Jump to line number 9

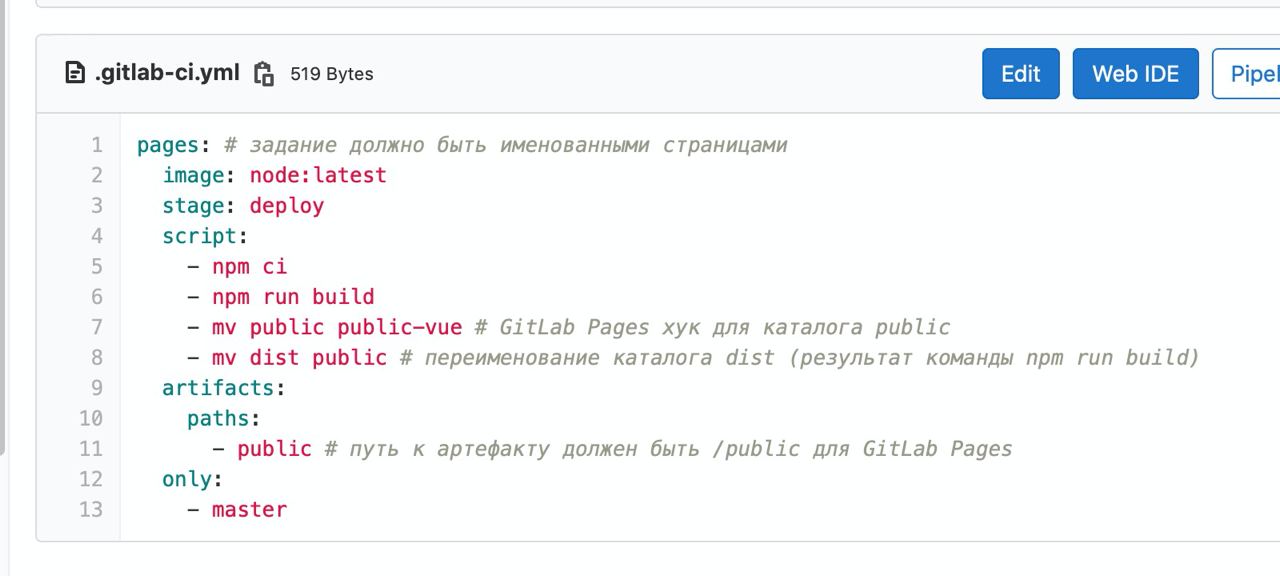97,388
